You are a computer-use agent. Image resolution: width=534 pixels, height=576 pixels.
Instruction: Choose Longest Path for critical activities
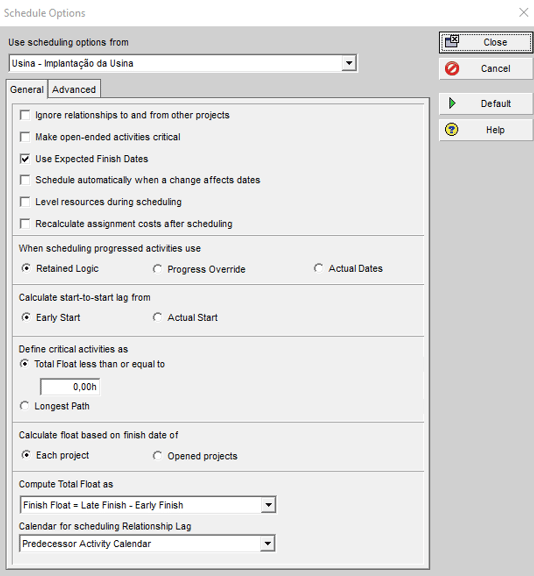coord(24,406)
